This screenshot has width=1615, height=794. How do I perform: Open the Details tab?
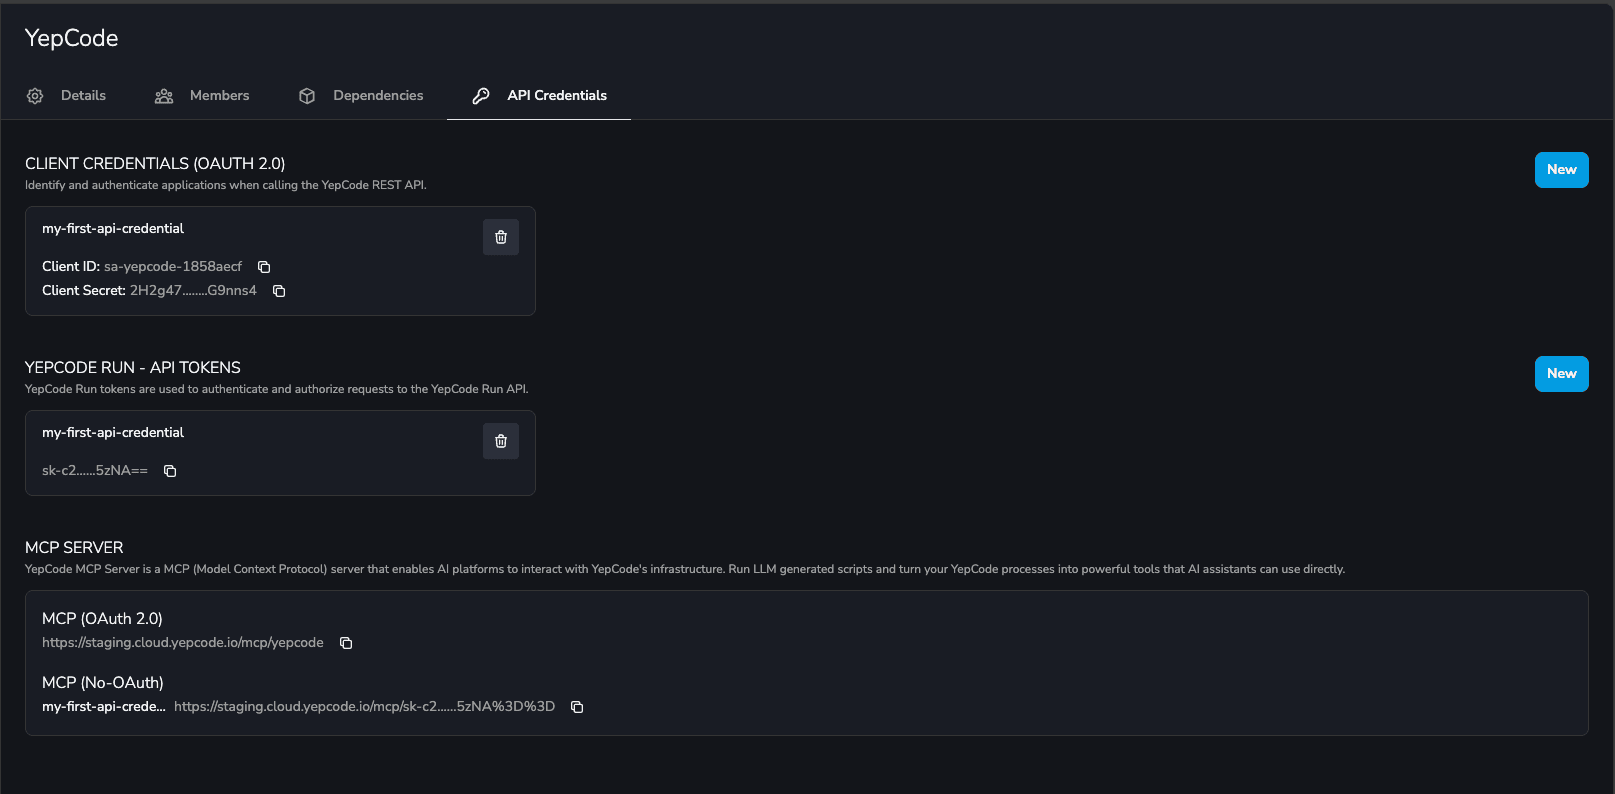click(x=66, y=96)
